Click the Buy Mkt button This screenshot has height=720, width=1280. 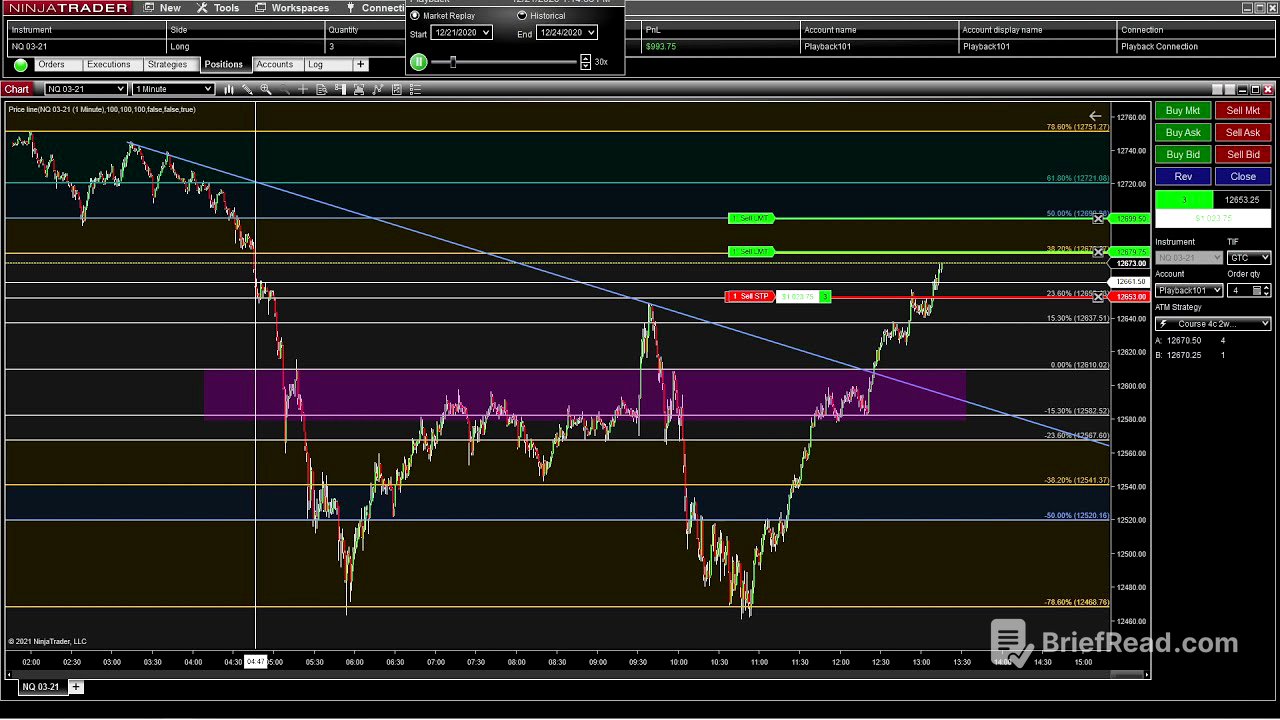coord(1182,110)
